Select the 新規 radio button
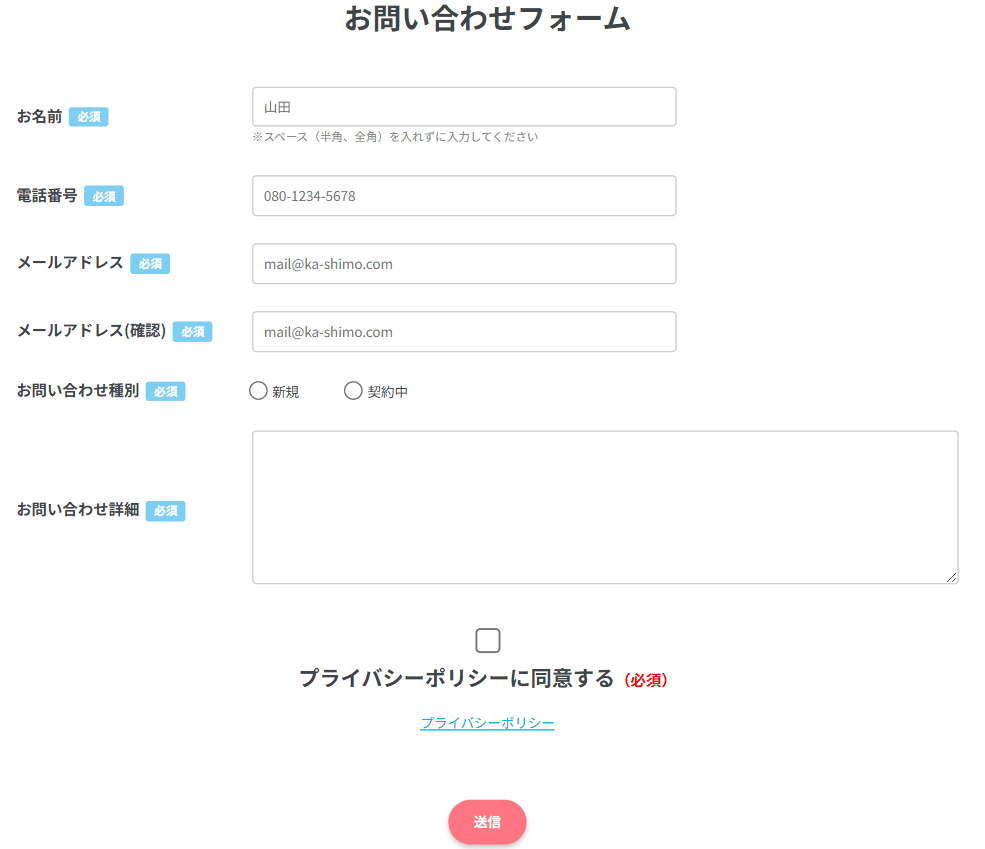 coord(258,391)
